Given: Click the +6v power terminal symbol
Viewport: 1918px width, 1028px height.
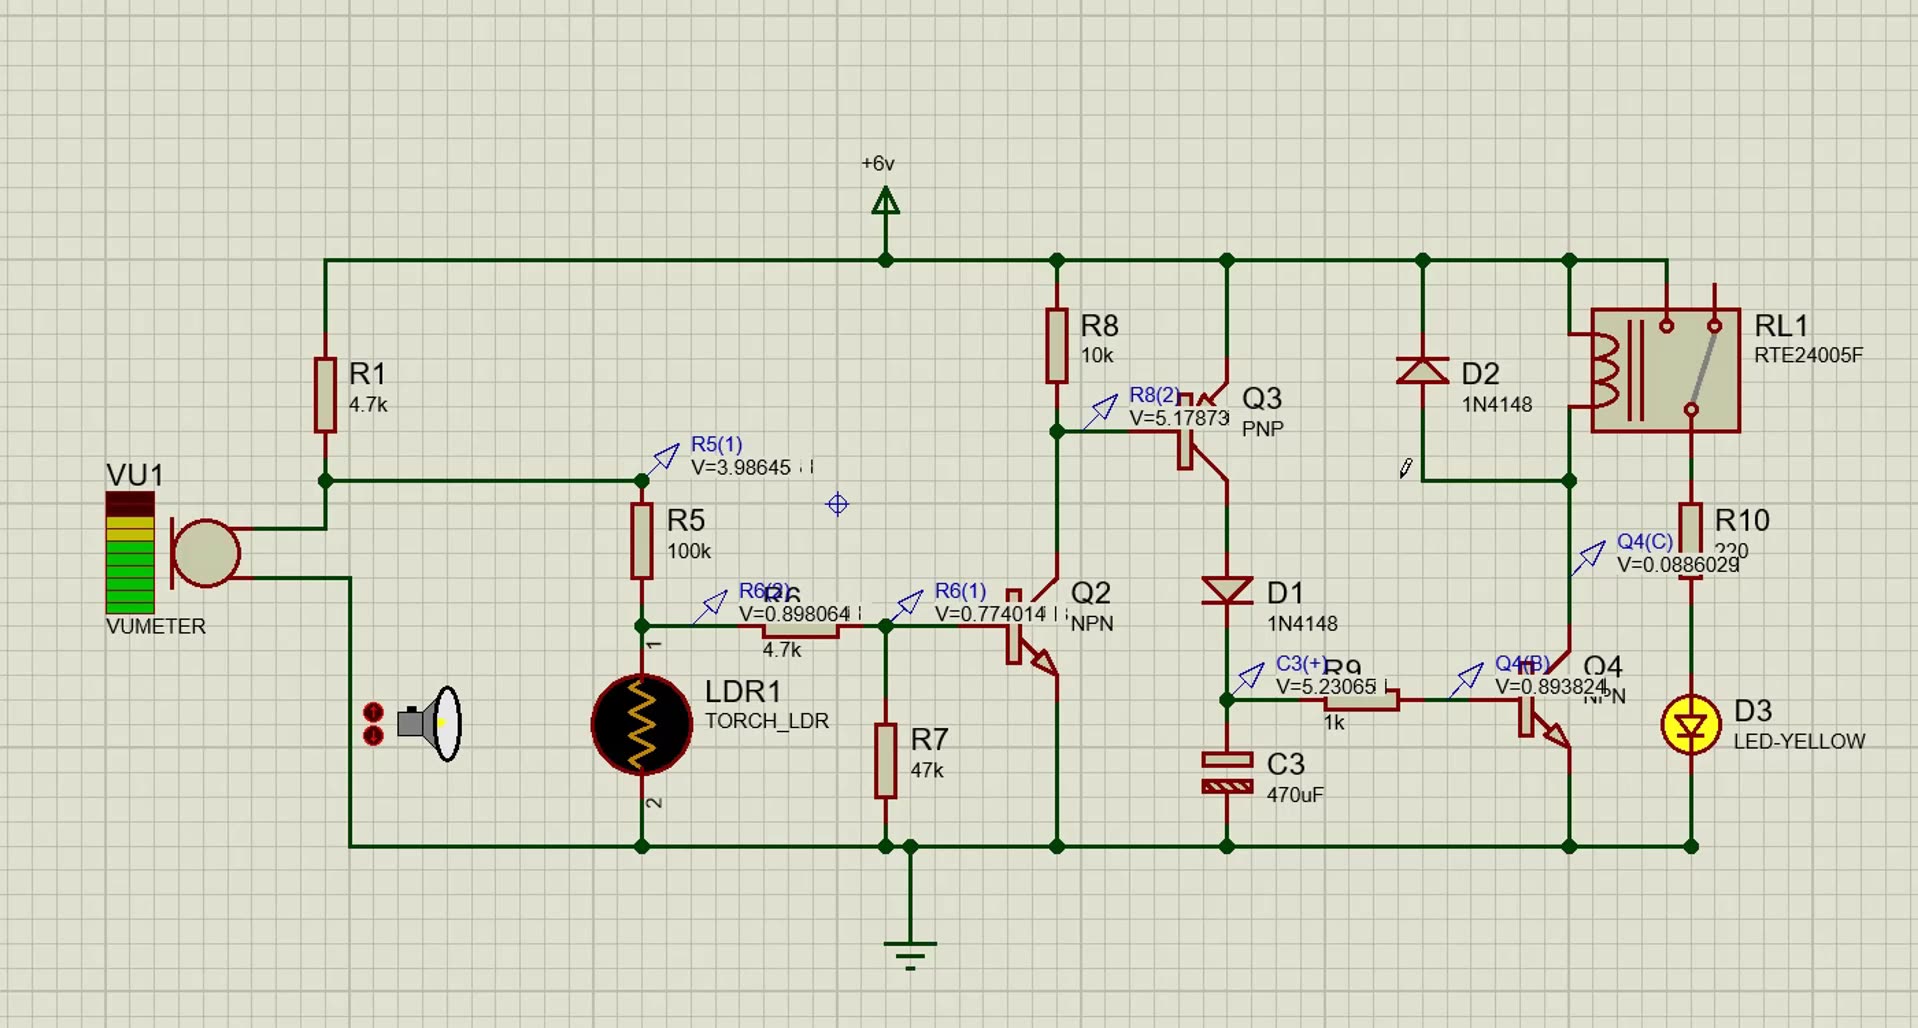Looking at the screenshot, I should pos(885,203).
